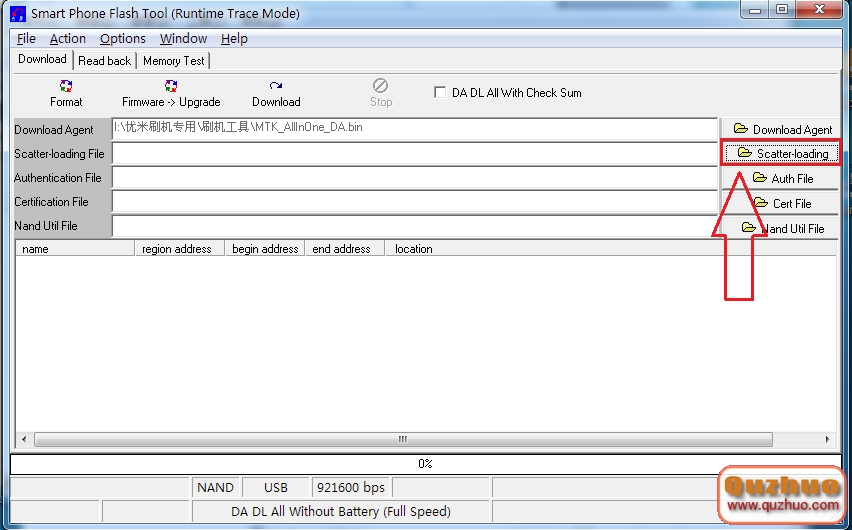Click the Download arrow toolbar icon

(x=276, y=86)
